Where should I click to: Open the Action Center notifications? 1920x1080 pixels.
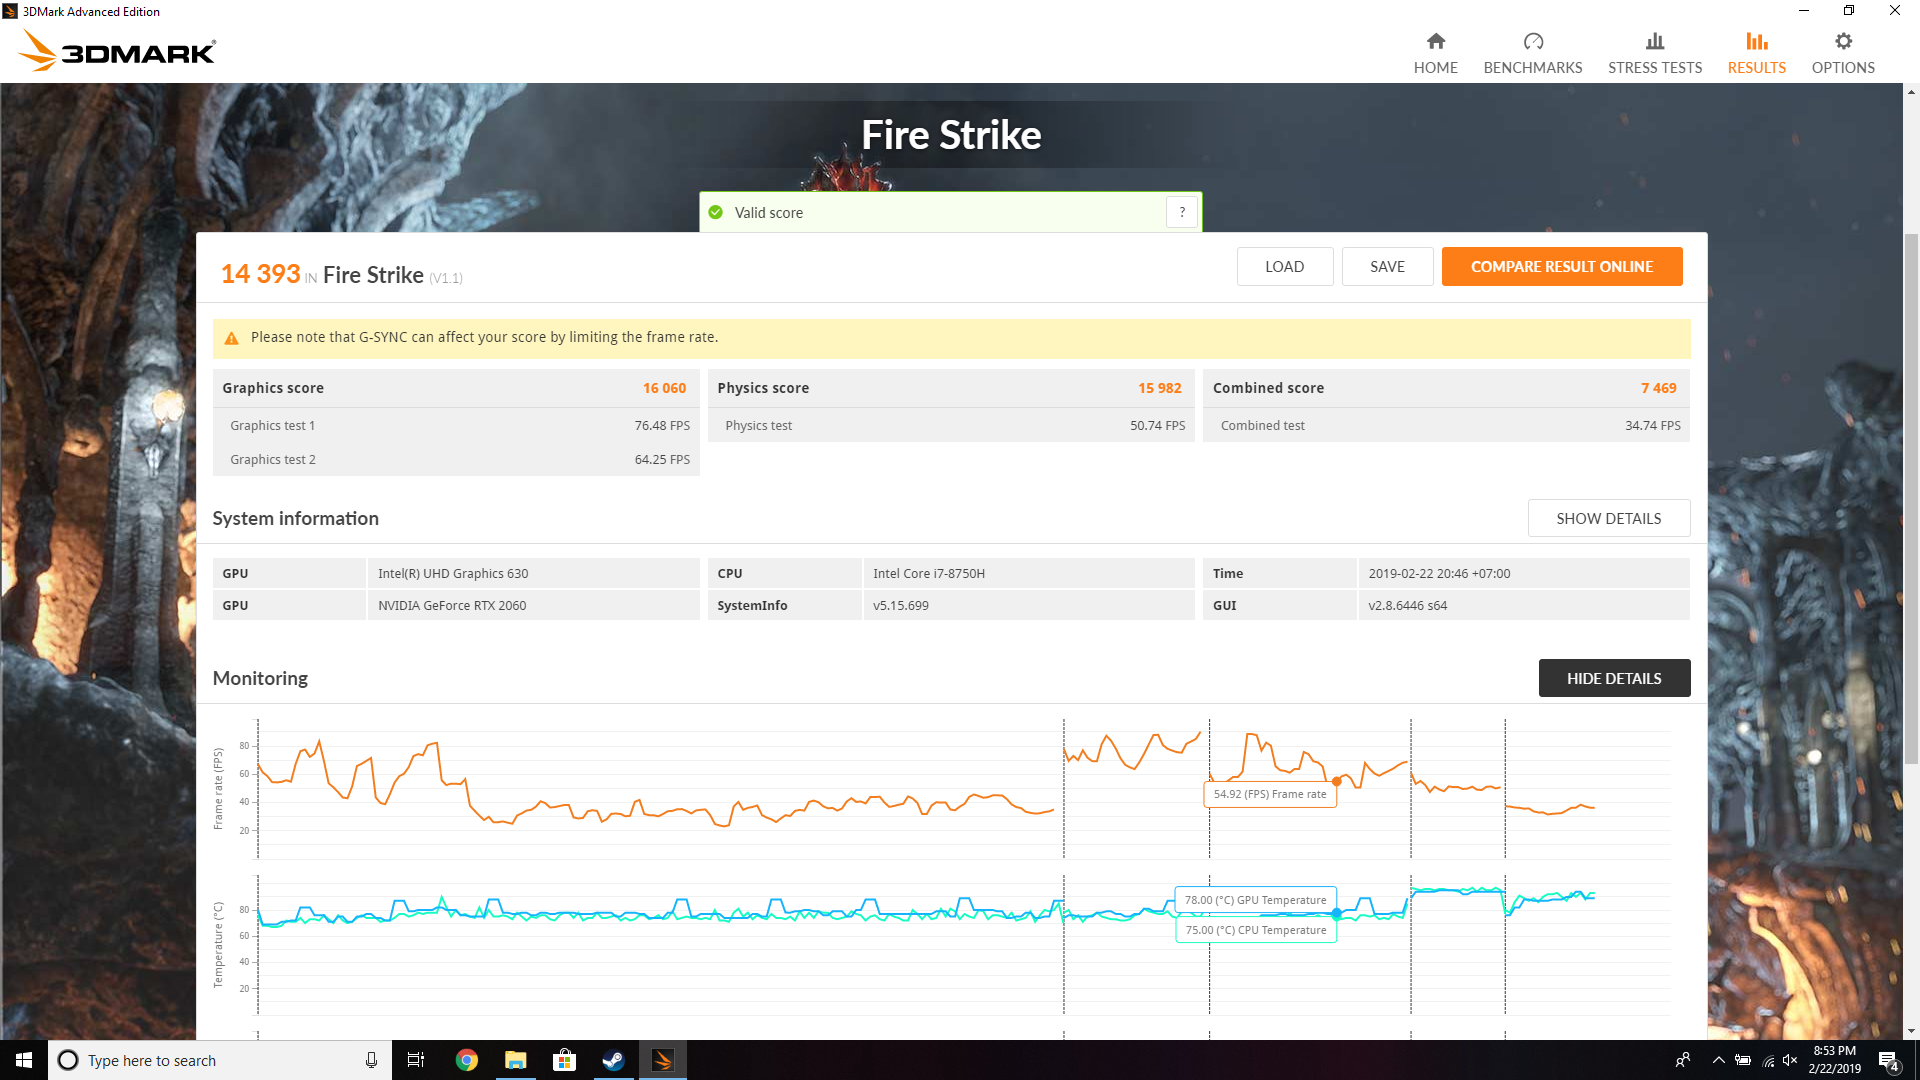point(1889,1060)
